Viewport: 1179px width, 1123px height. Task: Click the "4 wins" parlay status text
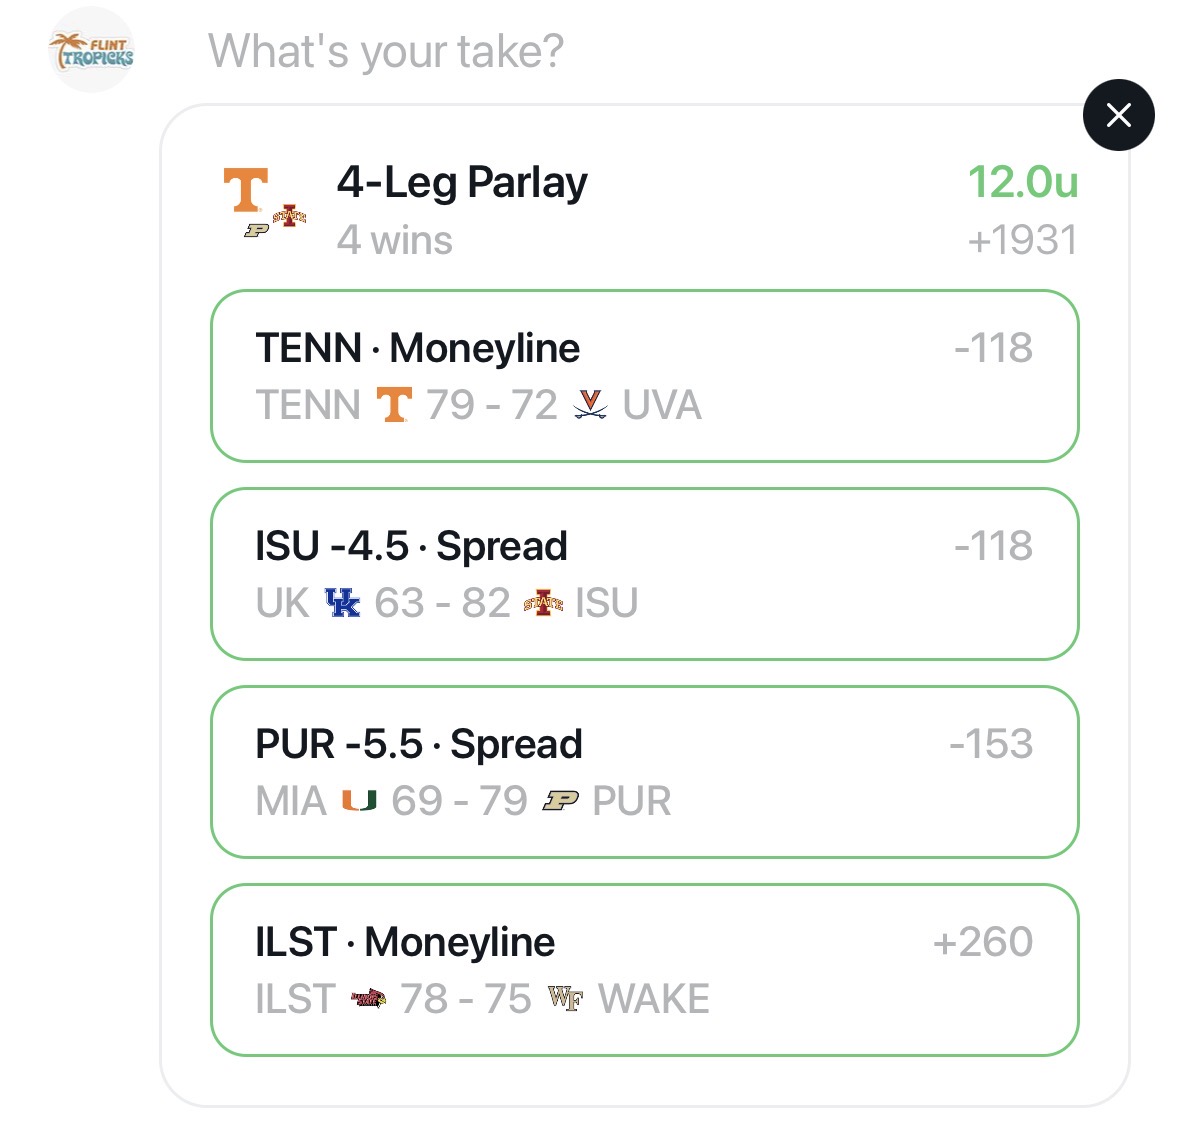pos(394,241)
